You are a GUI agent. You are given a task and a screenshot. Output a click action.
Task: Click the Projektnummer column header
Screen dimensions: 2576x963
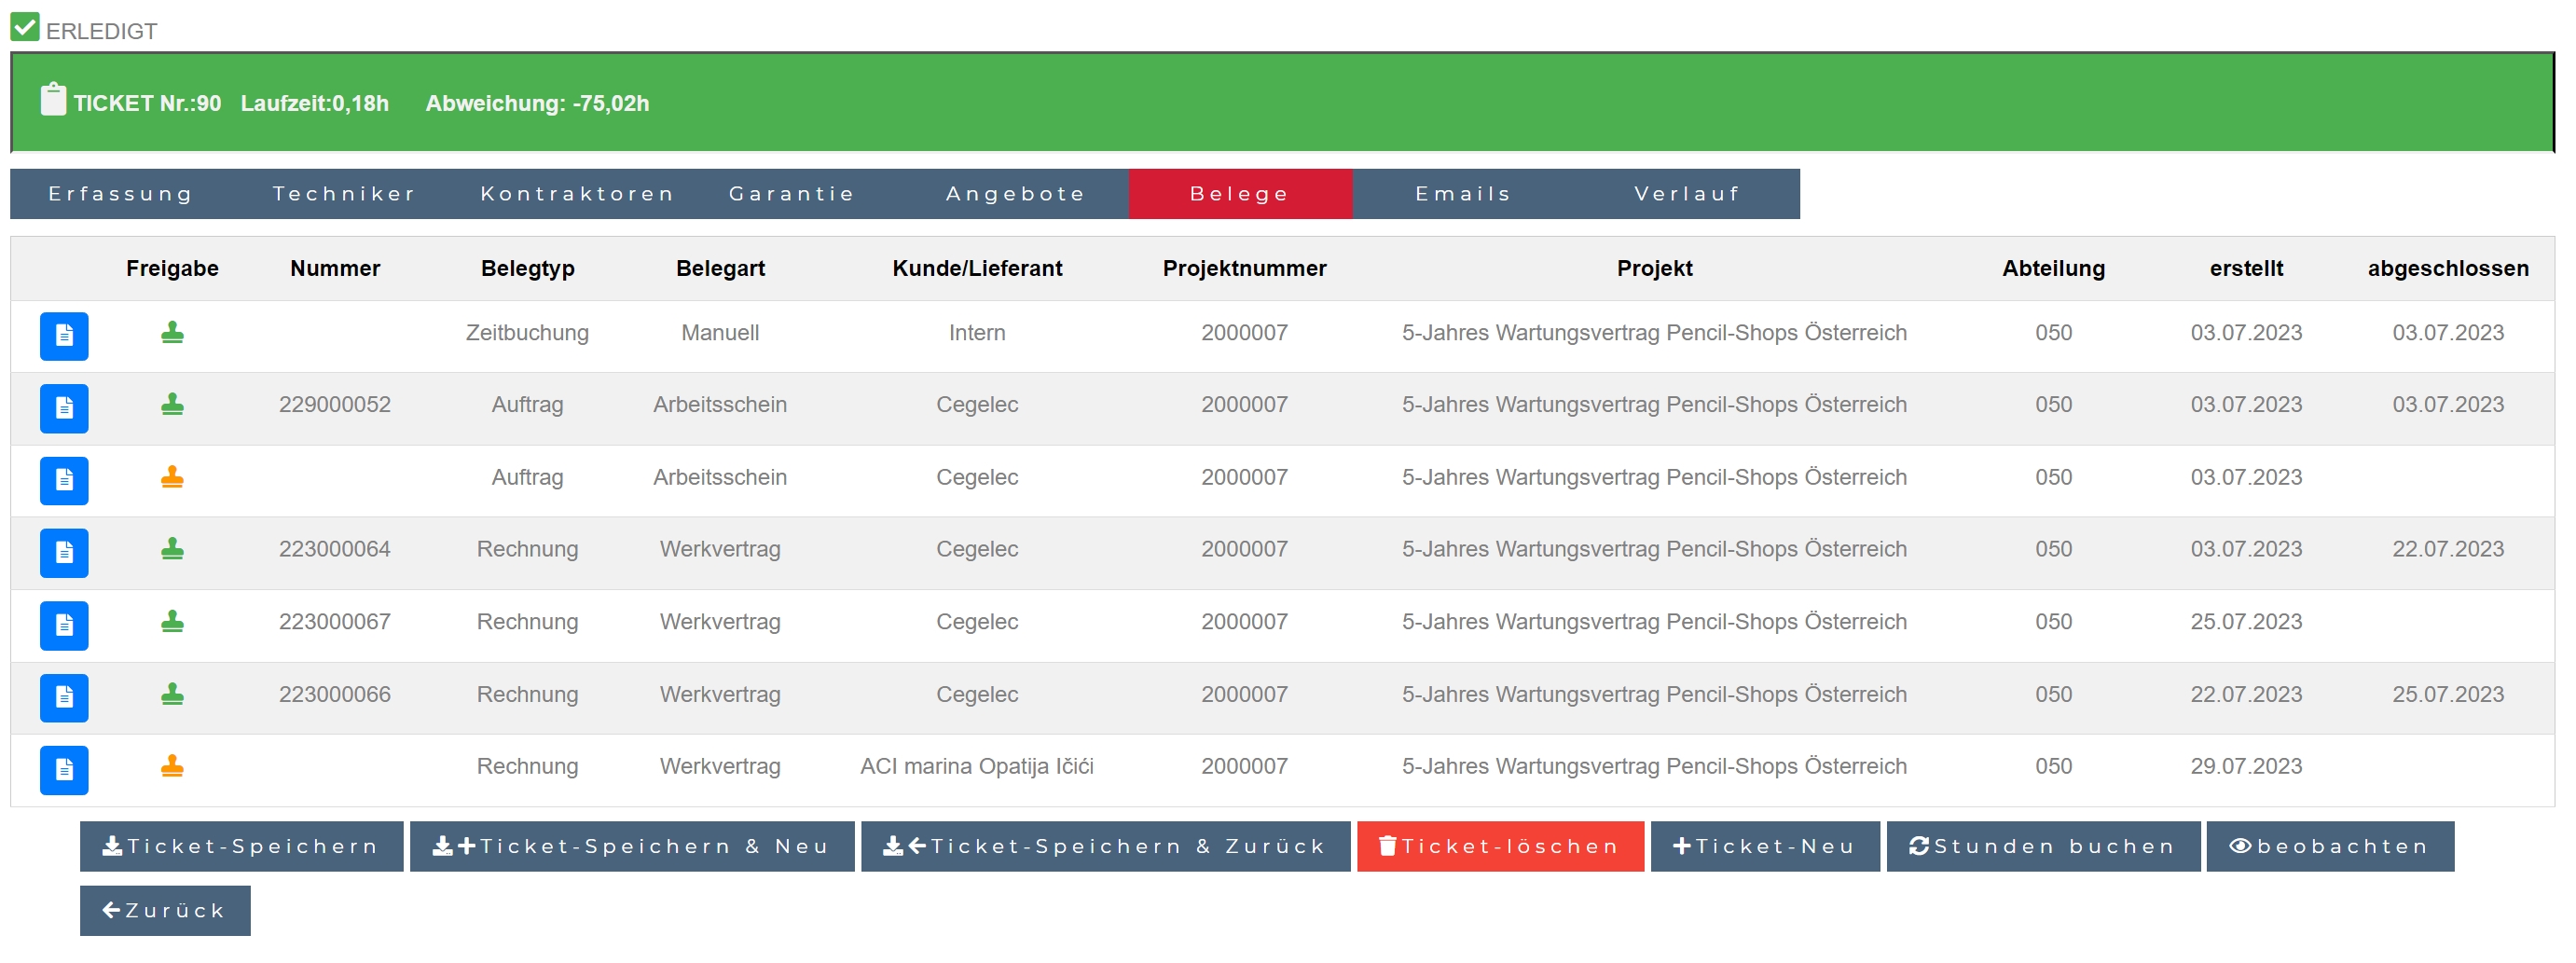click(x=1244, y=268)
